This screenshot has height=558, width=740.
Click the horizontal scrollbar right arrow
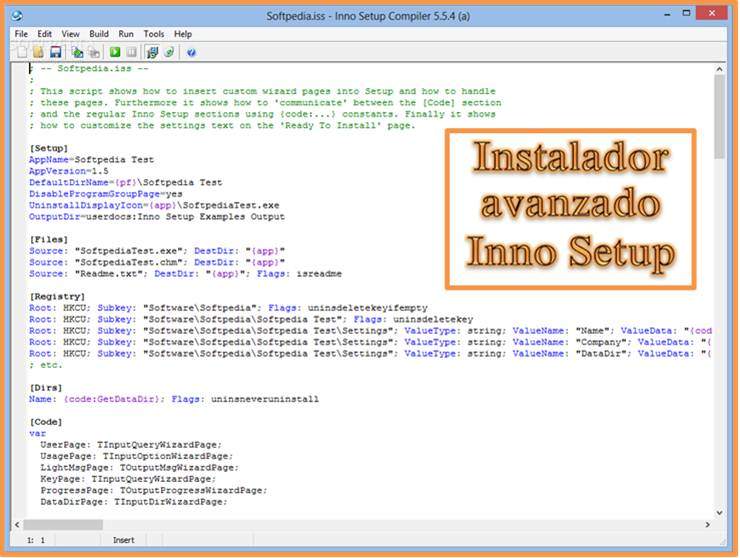pyautogui.click(x=707, y=524)
